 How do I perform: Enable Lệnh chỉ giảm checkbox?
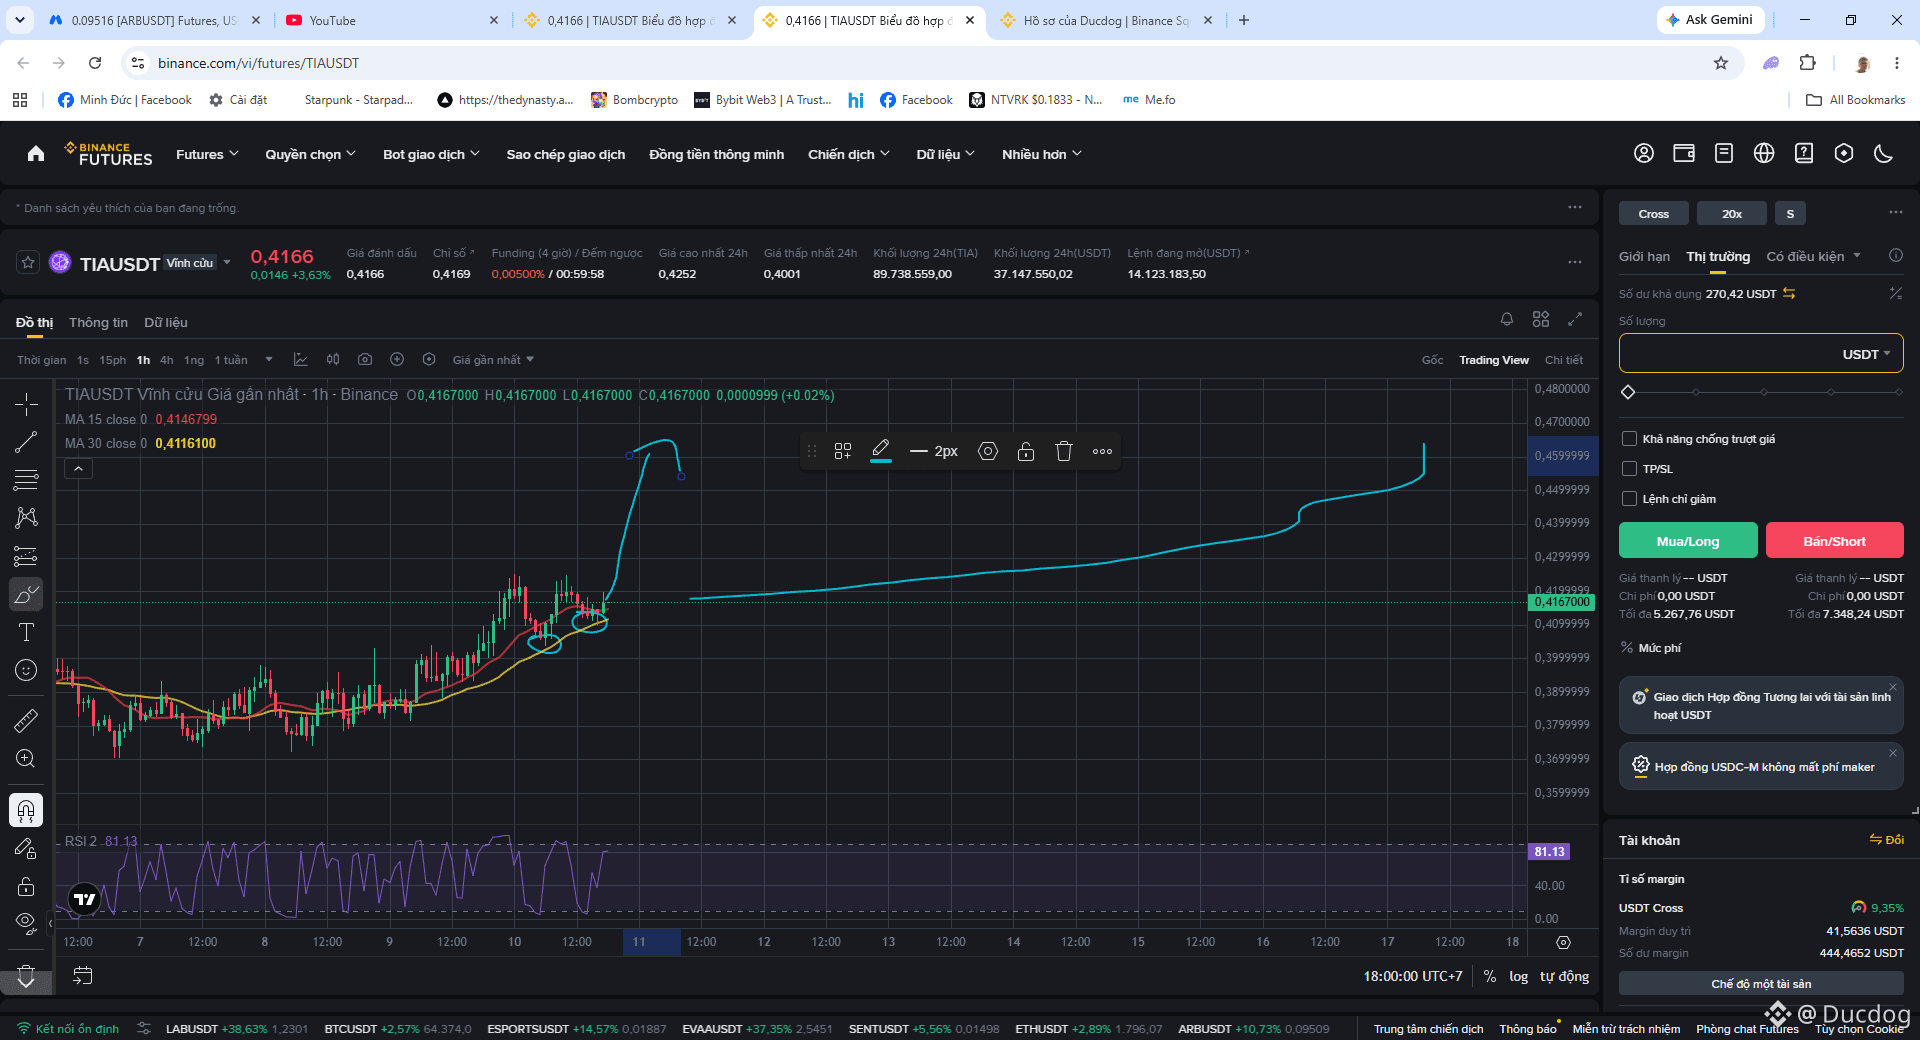pyautogui.click(x=1630, y=499)
